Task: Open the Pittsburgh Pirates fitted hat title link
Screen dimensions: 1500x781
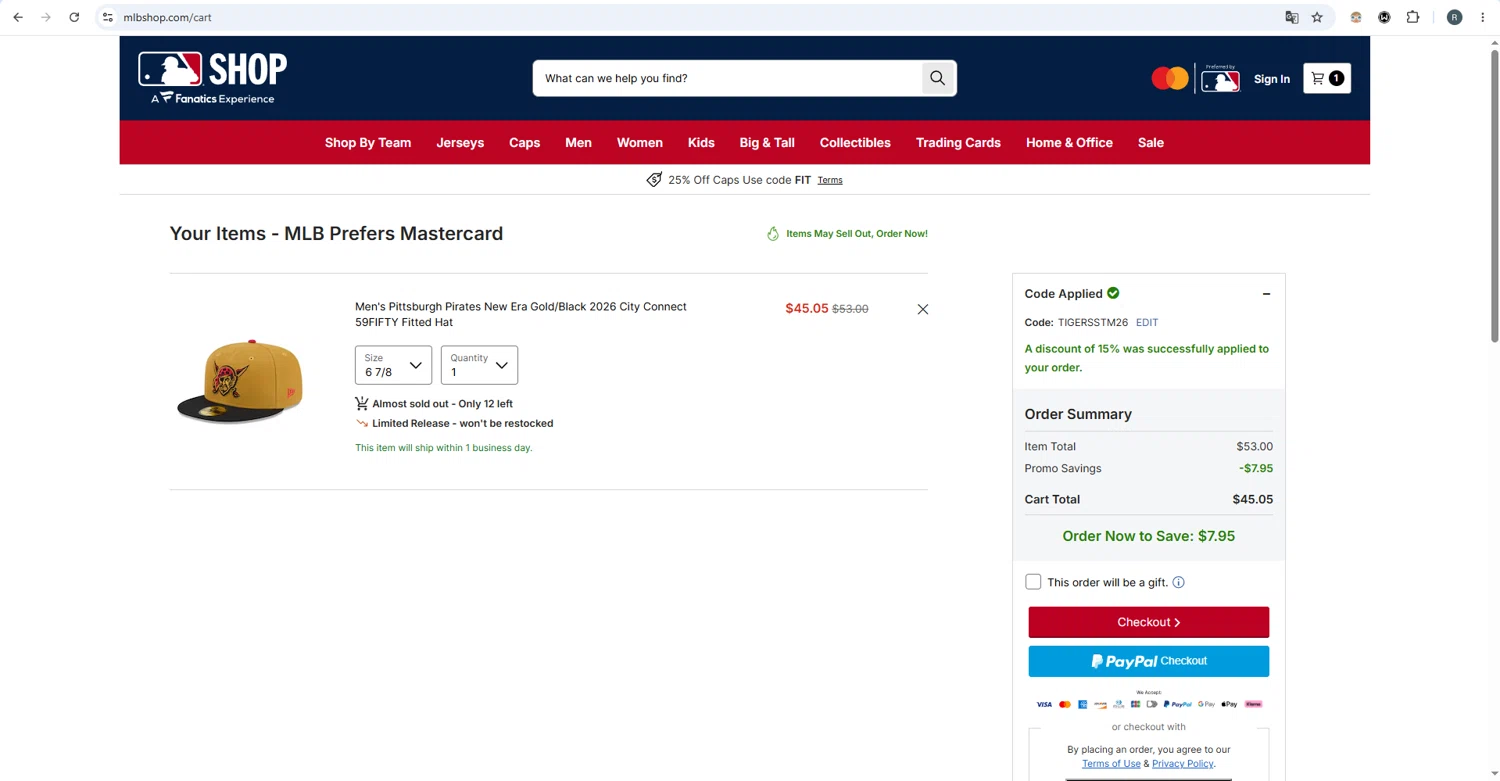Action: pyautogui.click(x=521, y=314)
